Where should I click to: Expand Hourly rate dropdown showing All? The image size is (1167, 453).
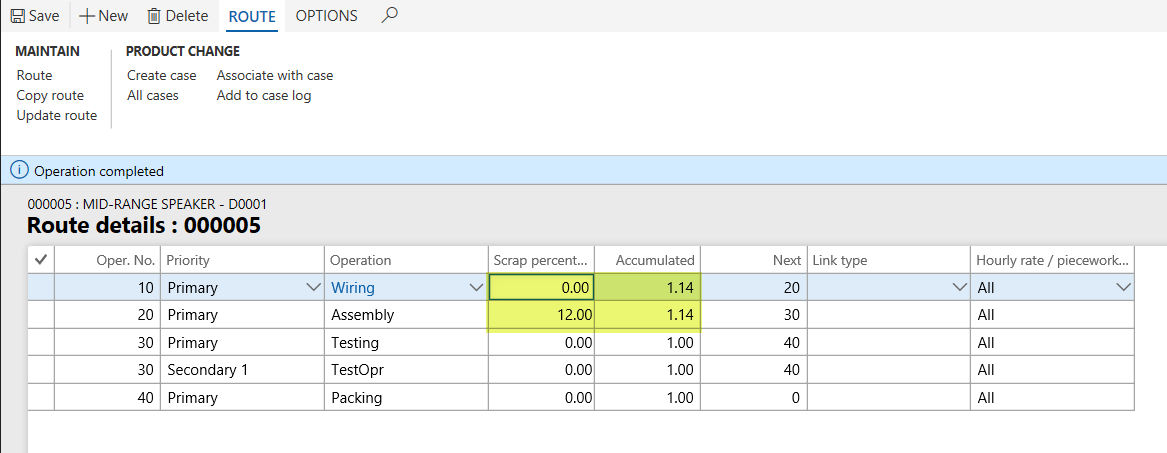(x=1120, y=288)
